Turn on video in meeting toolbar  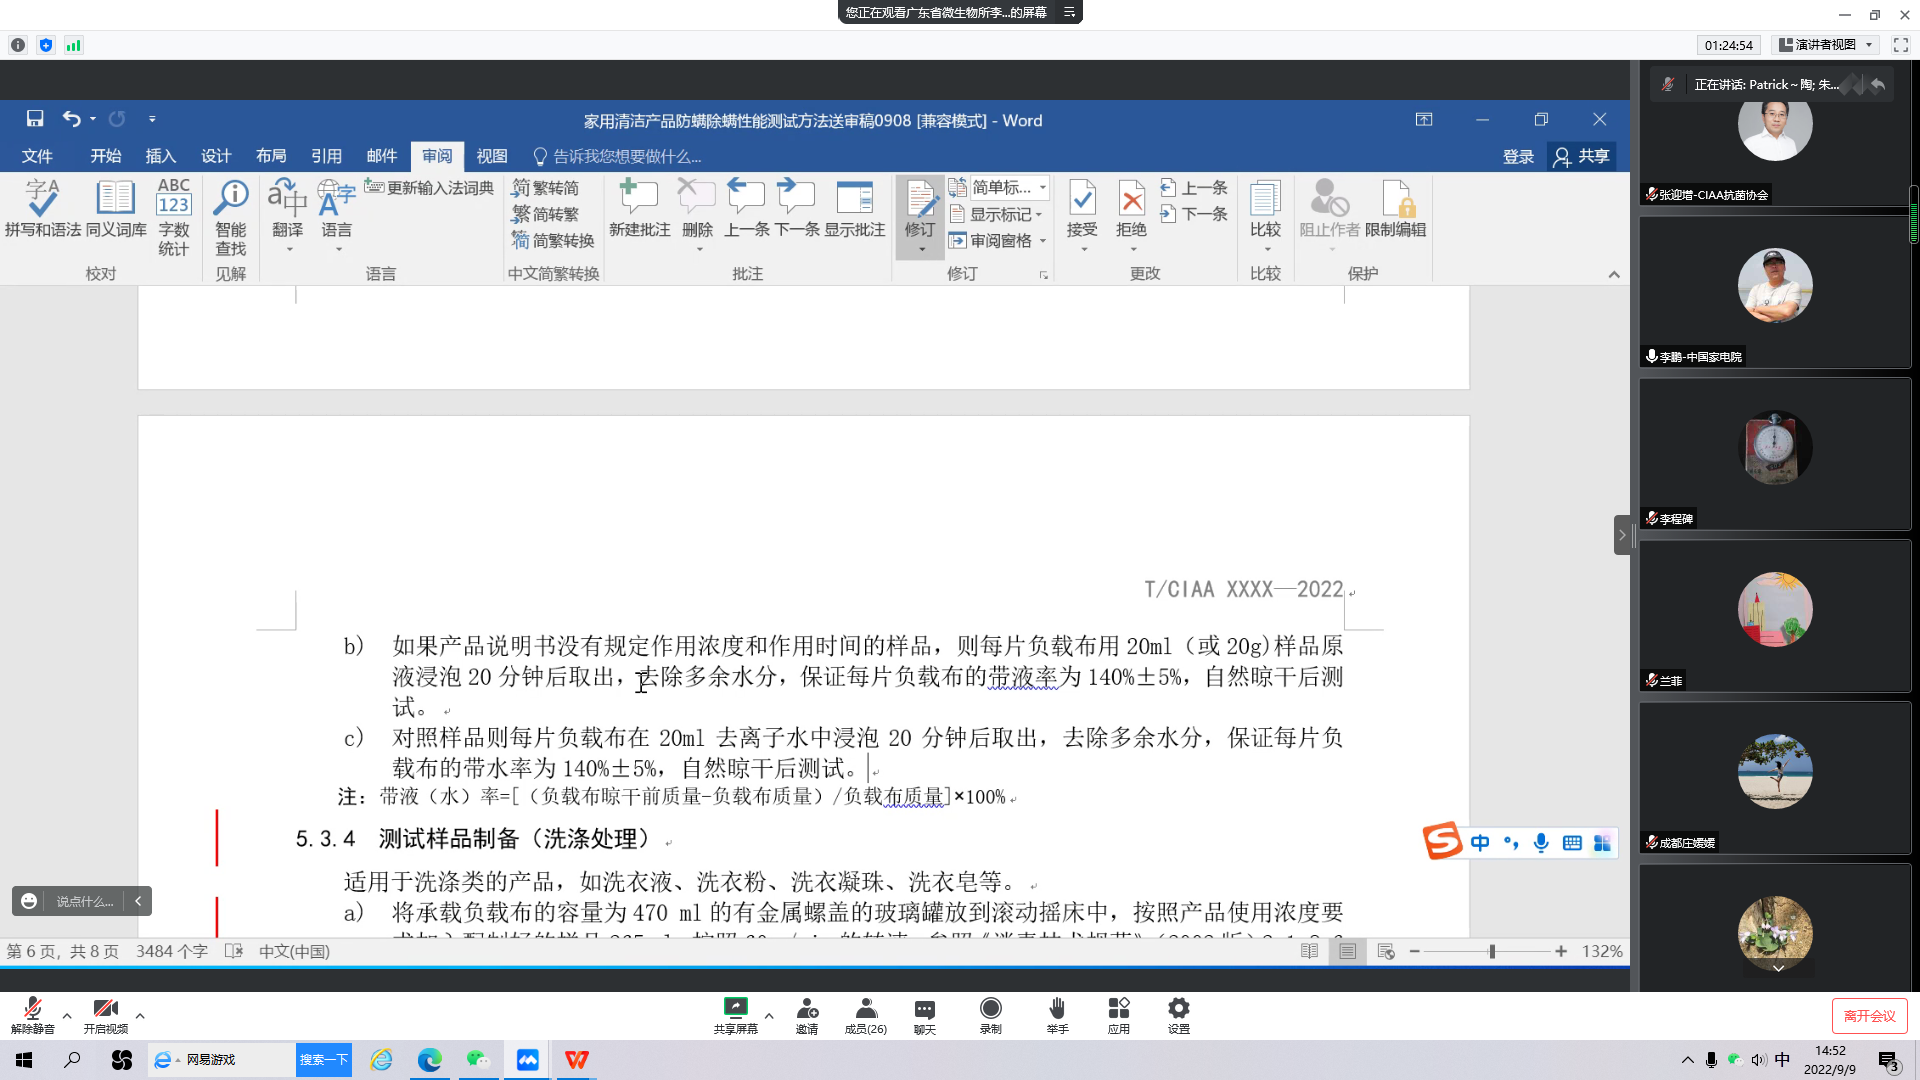[106, 1015]
